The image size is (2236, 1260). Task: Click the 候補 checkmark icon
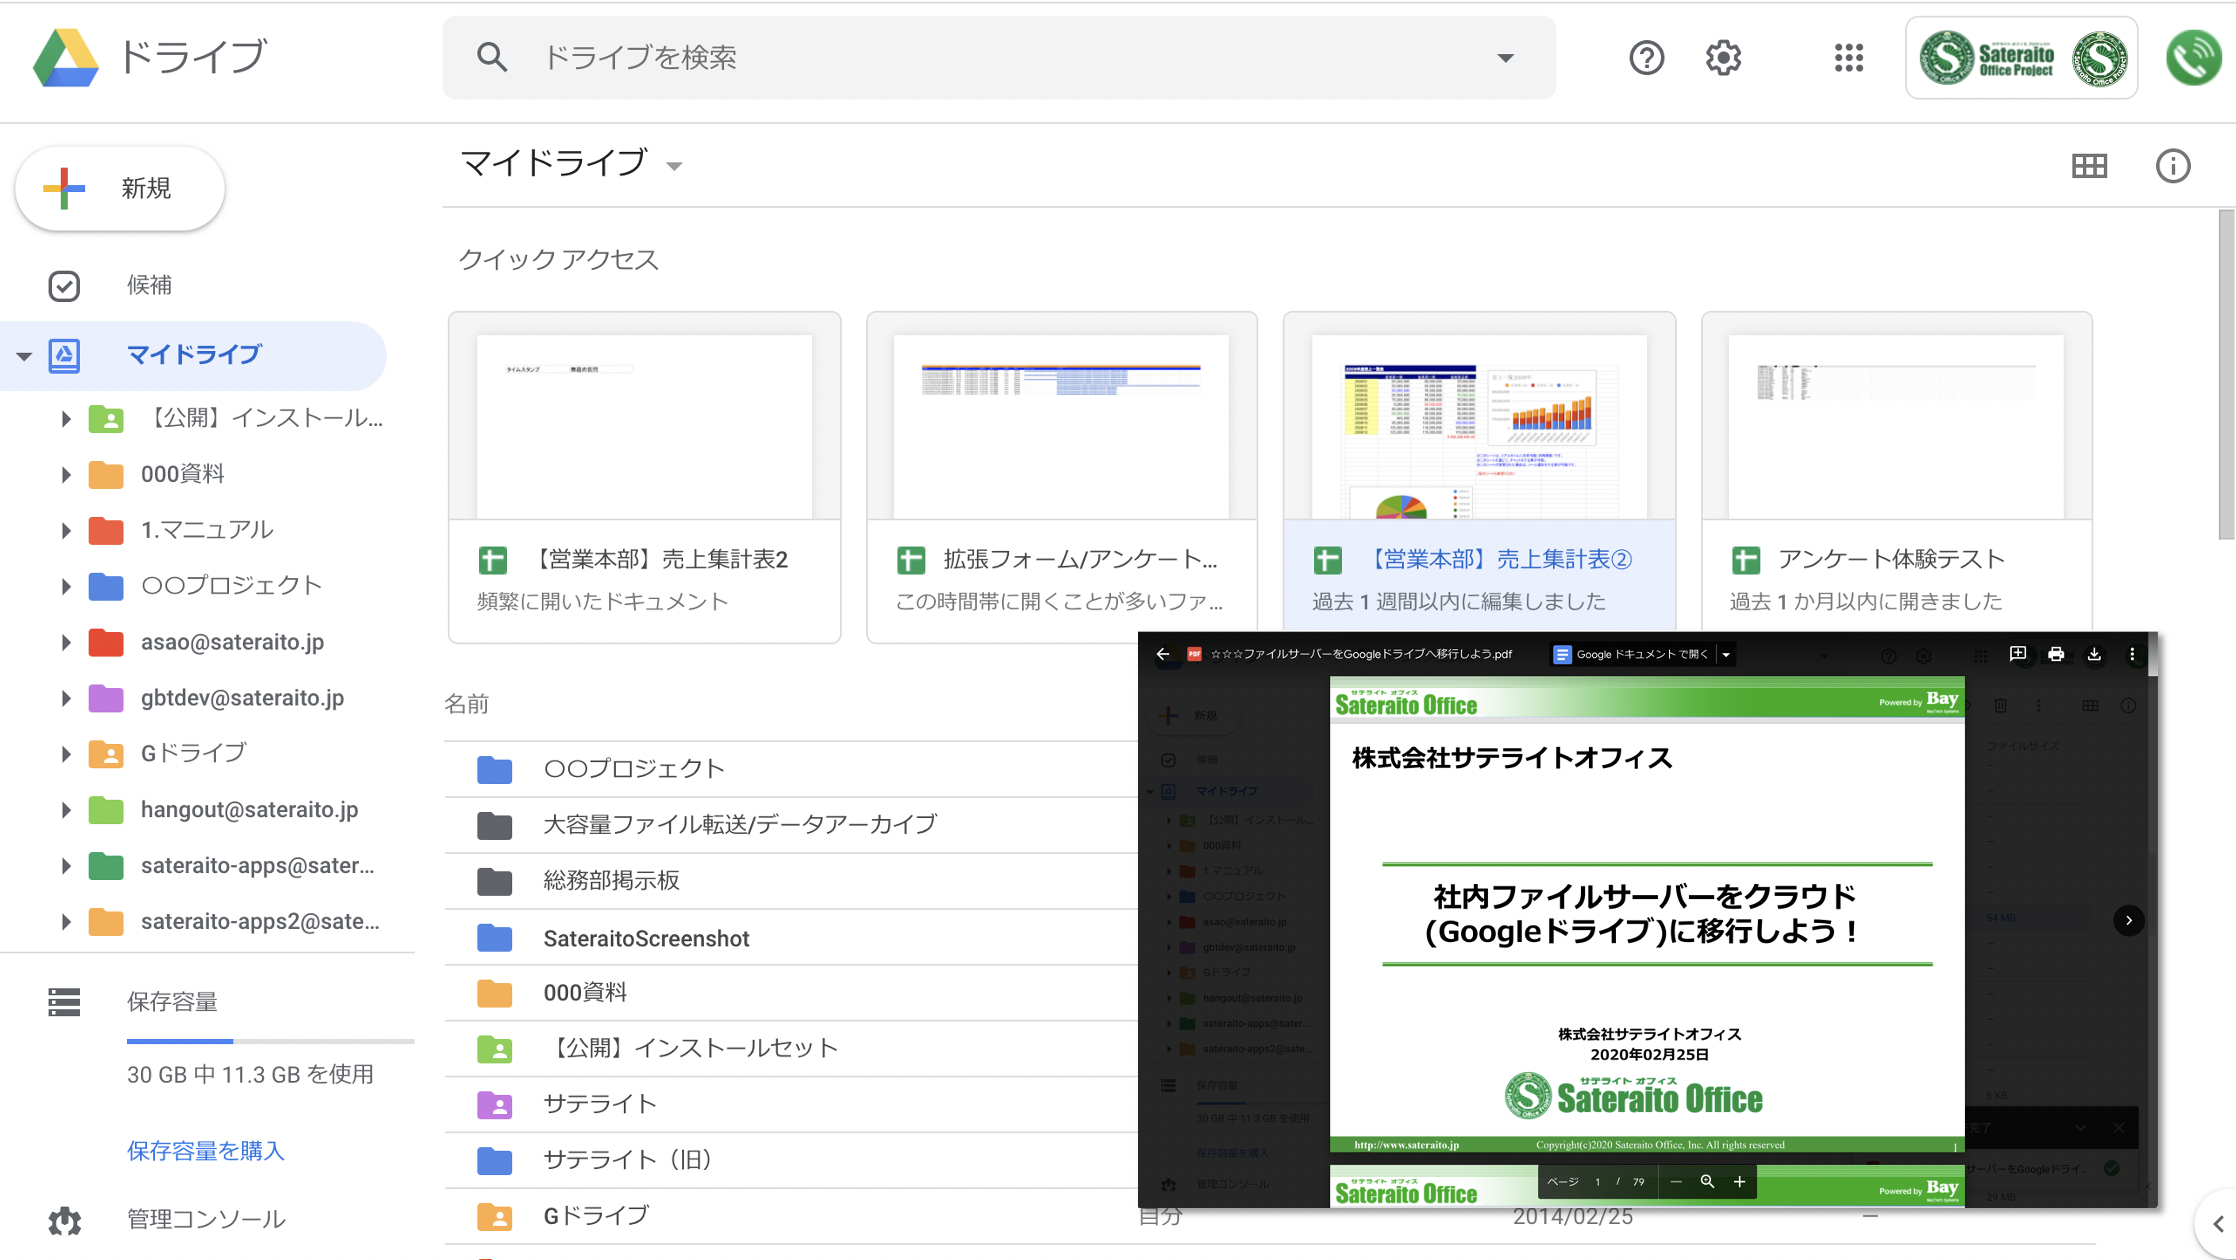tap(64, 286)
